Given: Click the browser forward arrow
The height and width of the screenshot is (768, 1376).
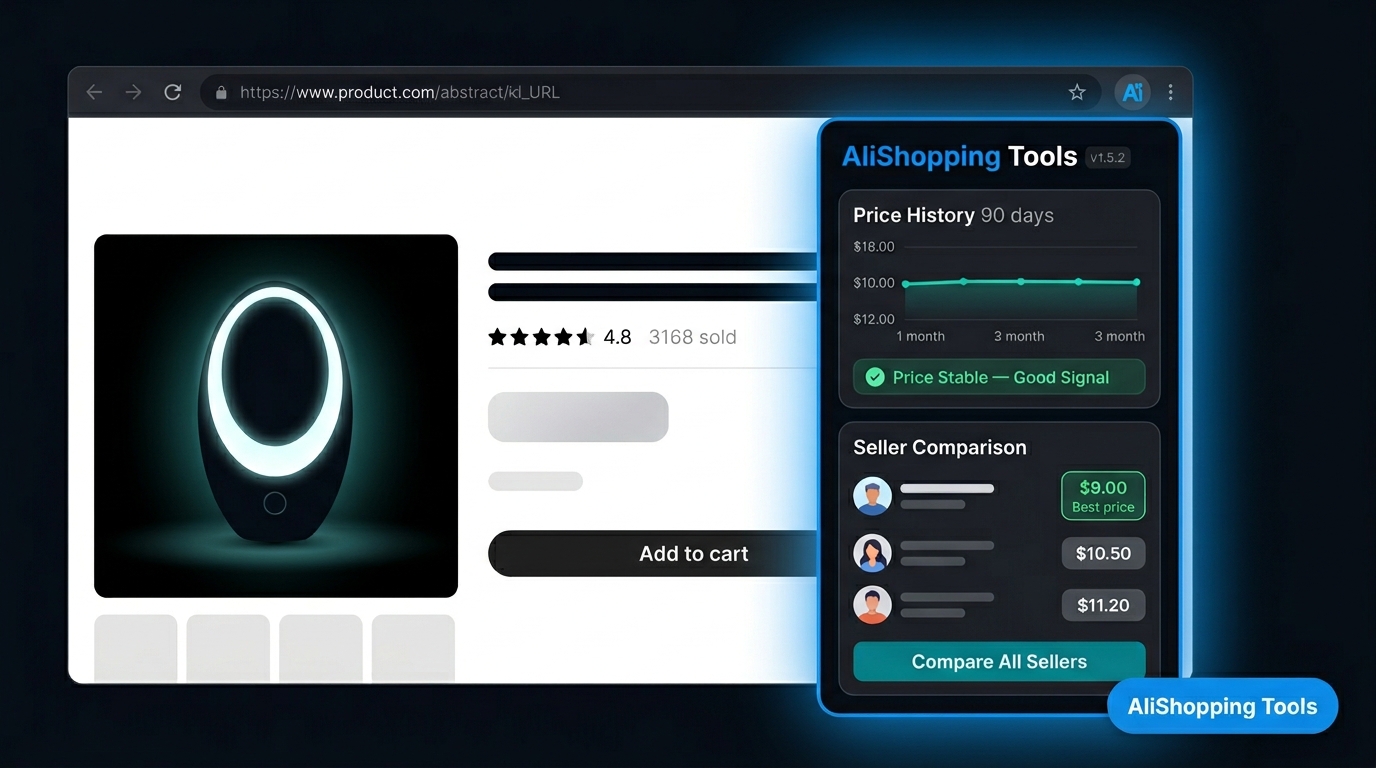Looking at the screenshot, I should point(133,92).
